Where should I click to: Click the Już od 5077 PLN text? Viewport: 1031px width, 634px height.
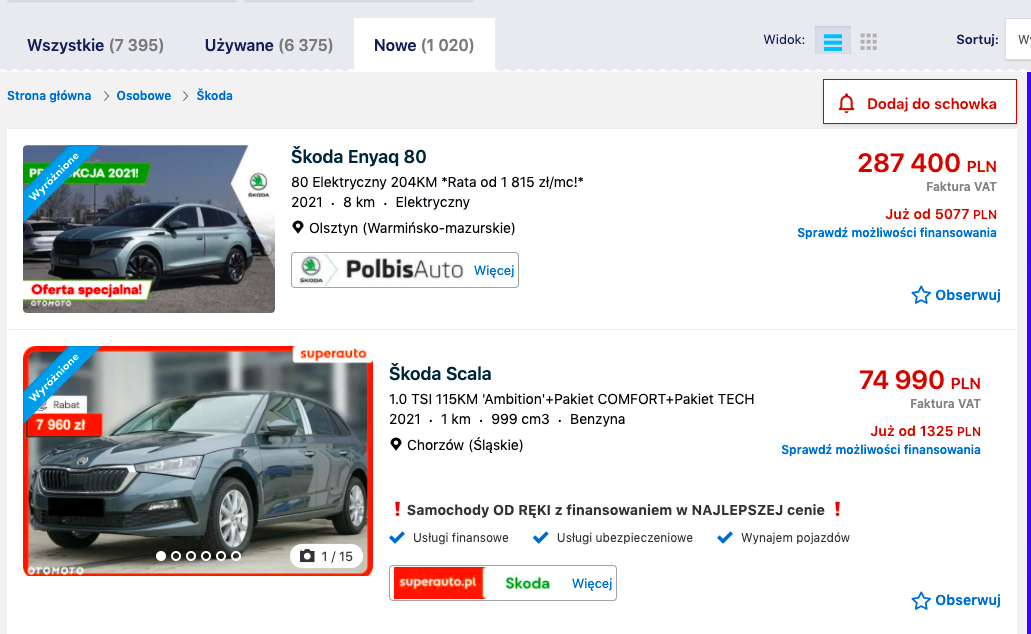tap(940, 214)
